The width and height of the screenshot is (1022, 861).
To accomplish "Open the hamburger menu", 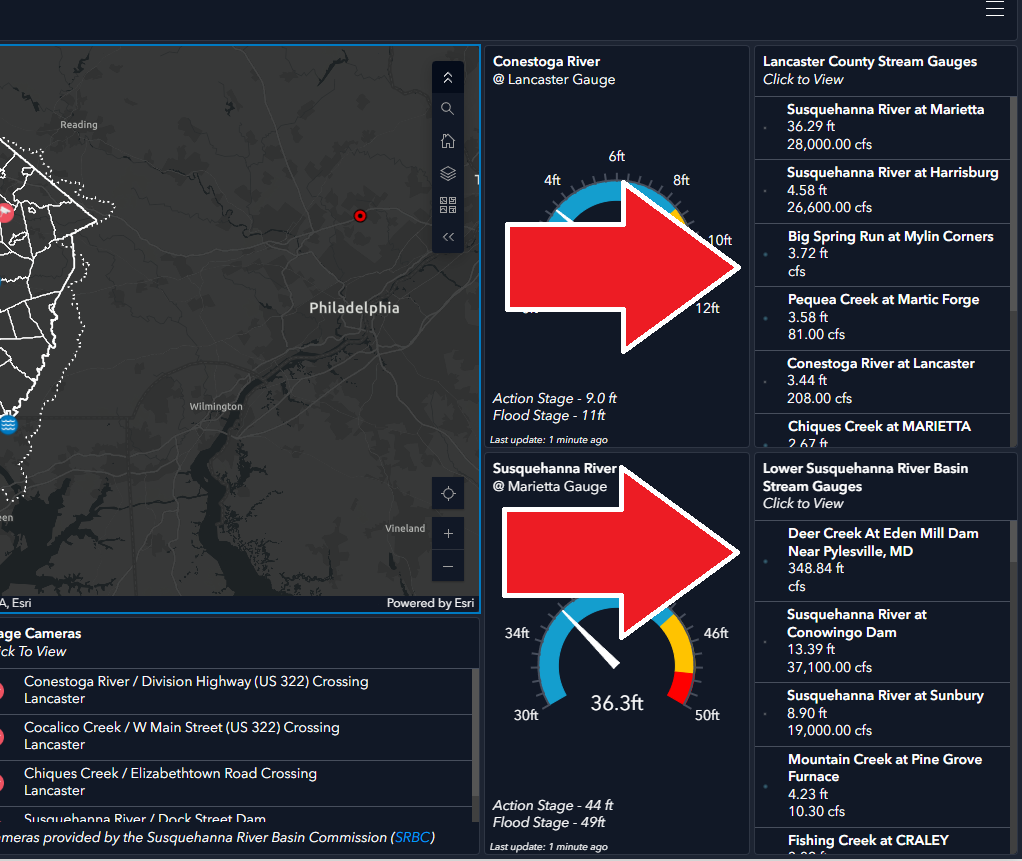I will [994, 10].
